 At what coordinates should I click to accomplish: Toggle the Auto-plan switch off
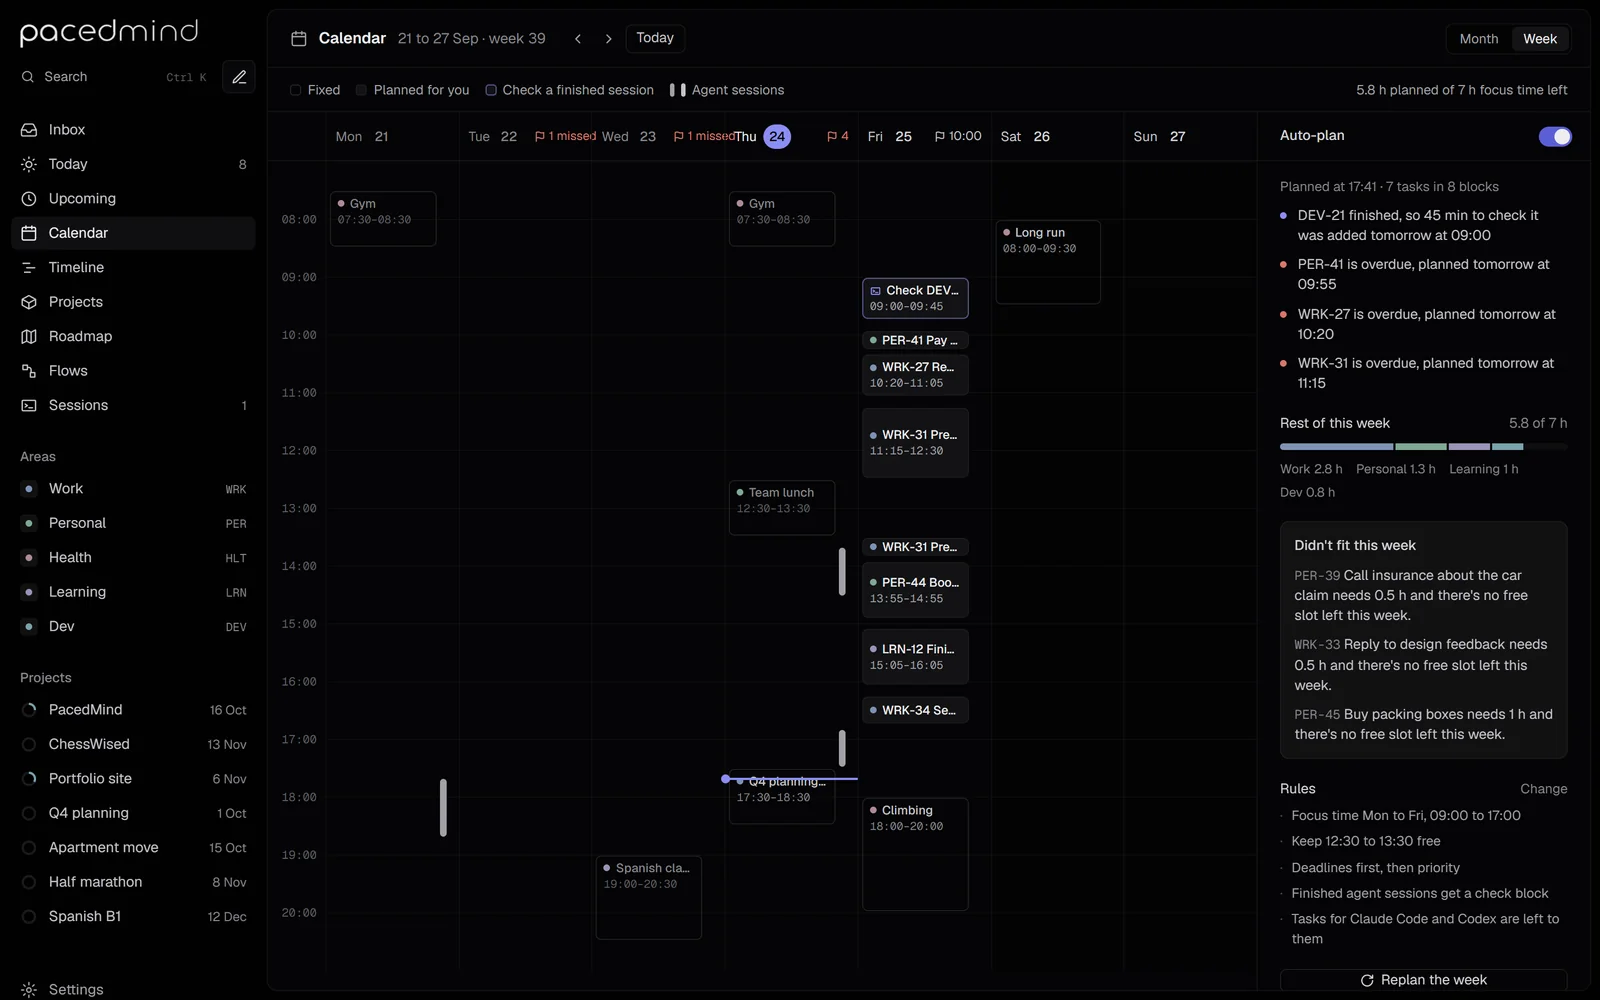pyautogui.click(x=1555, y=136)
